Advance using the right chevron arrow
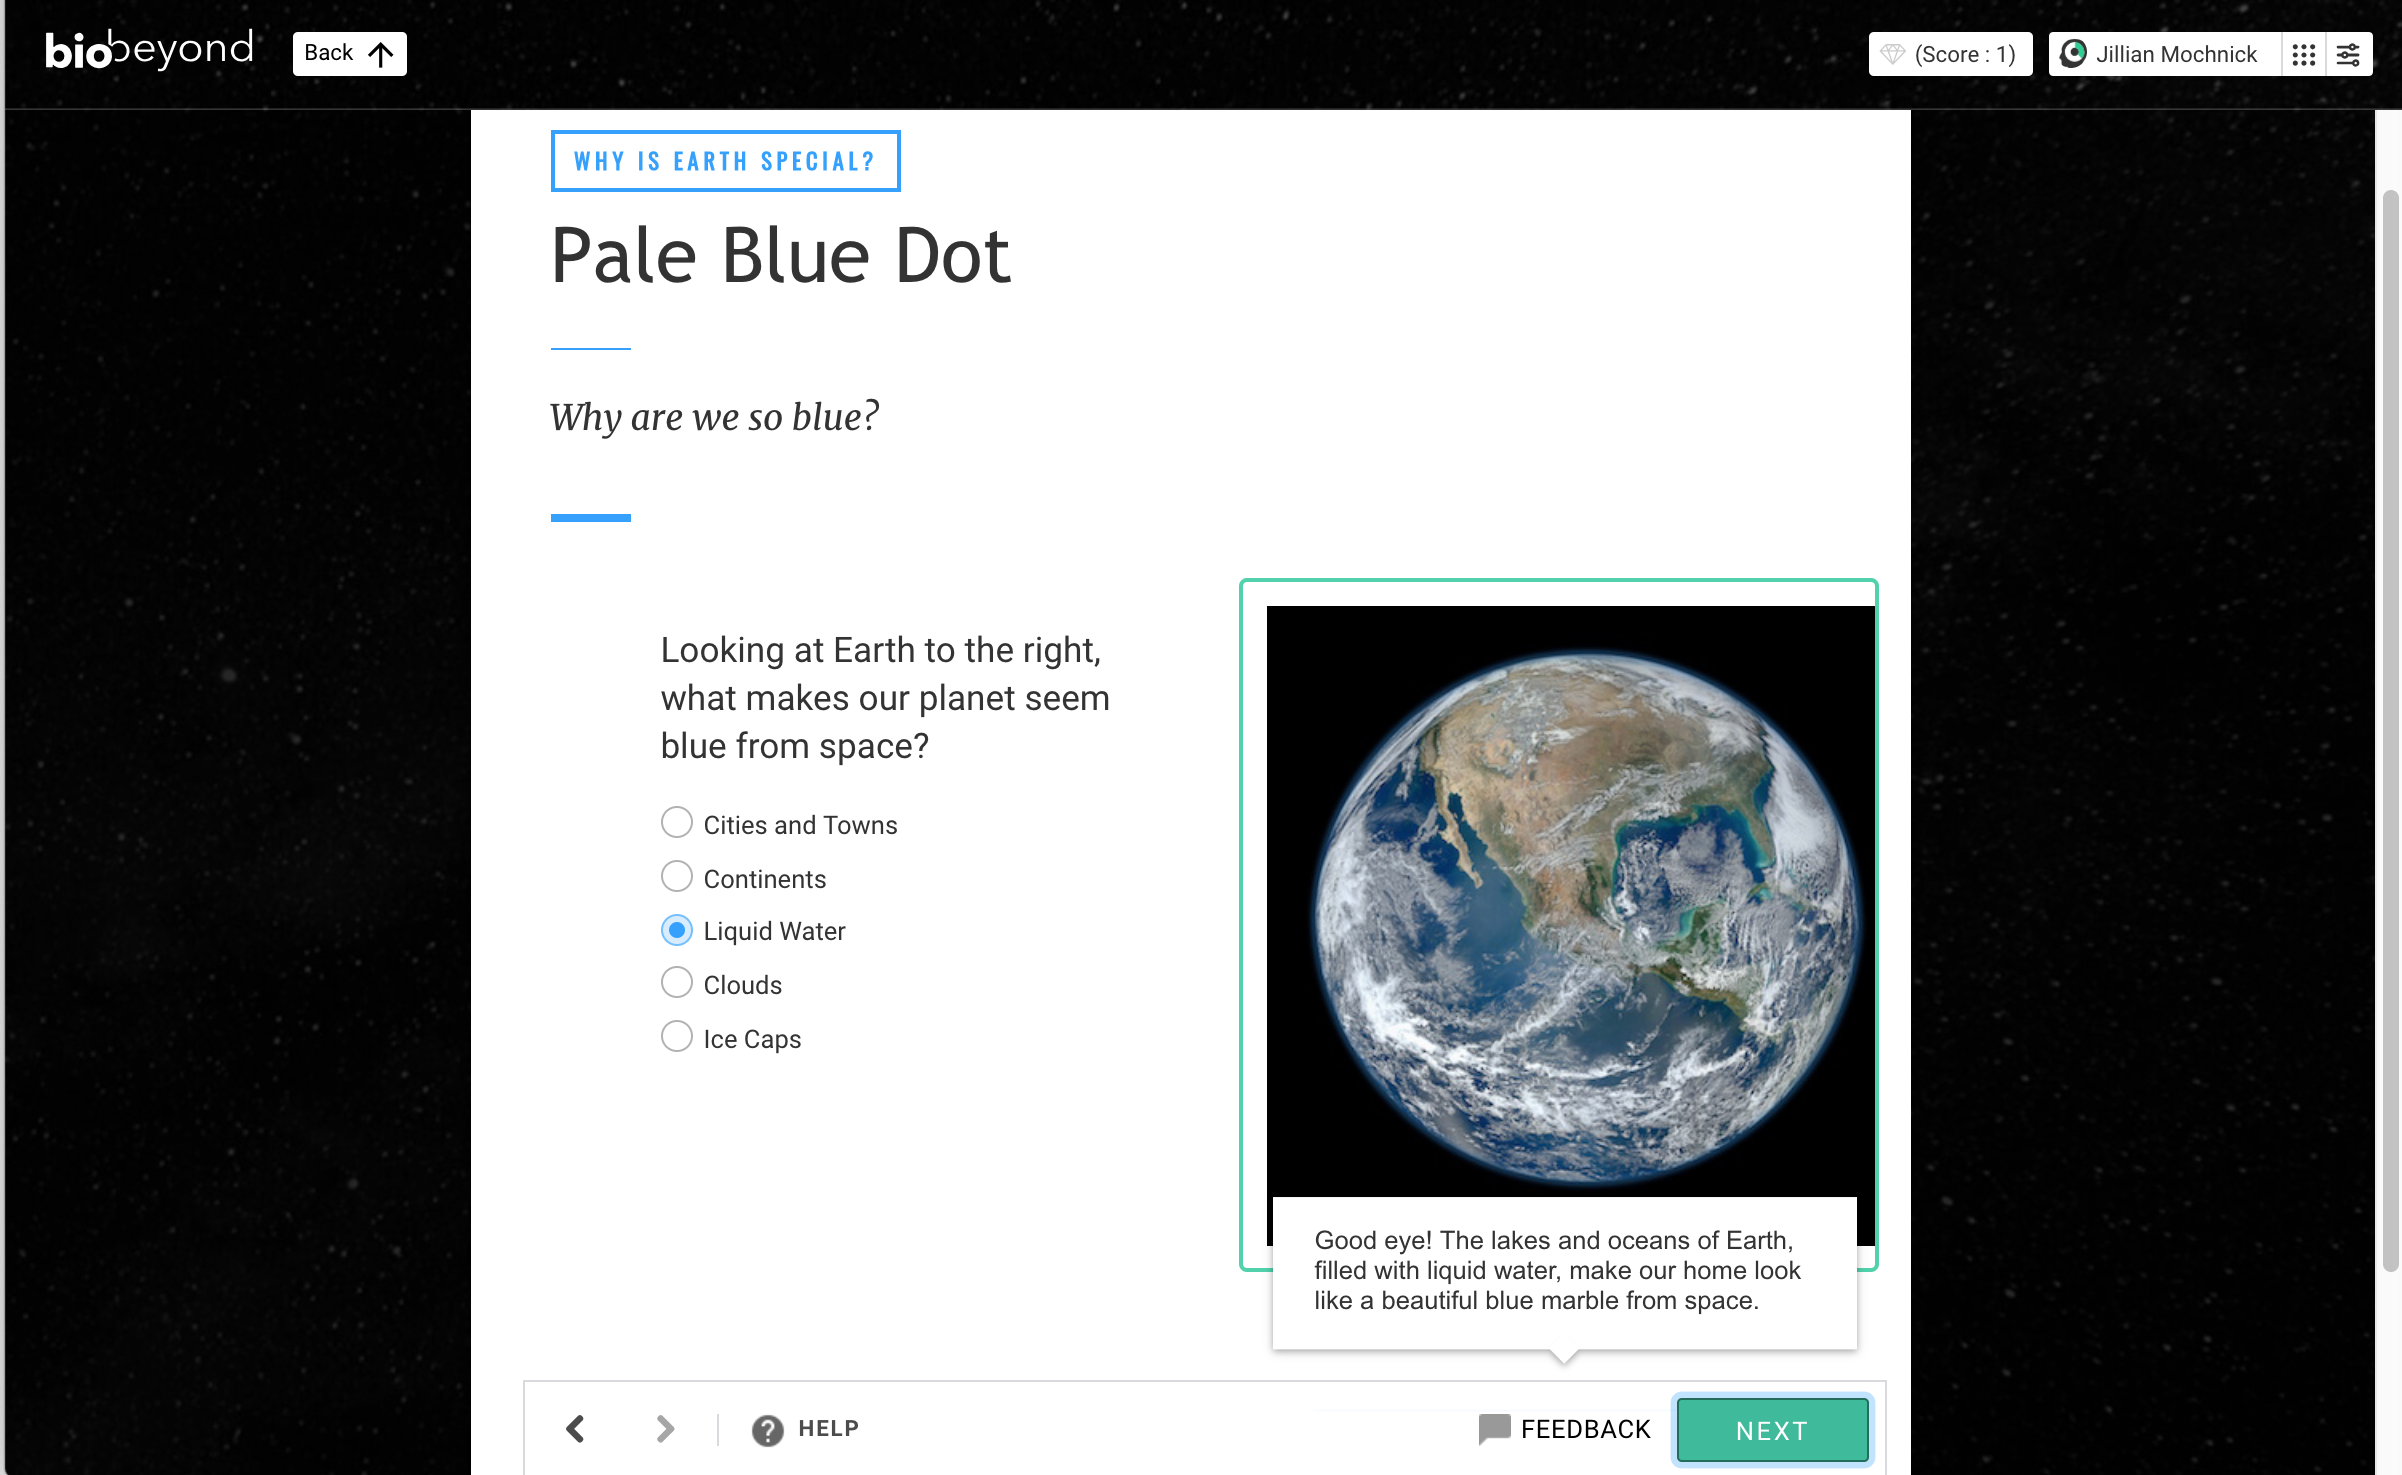Image resolution: width=2402 pixels, height=1475 pixels. (664, 1429)
